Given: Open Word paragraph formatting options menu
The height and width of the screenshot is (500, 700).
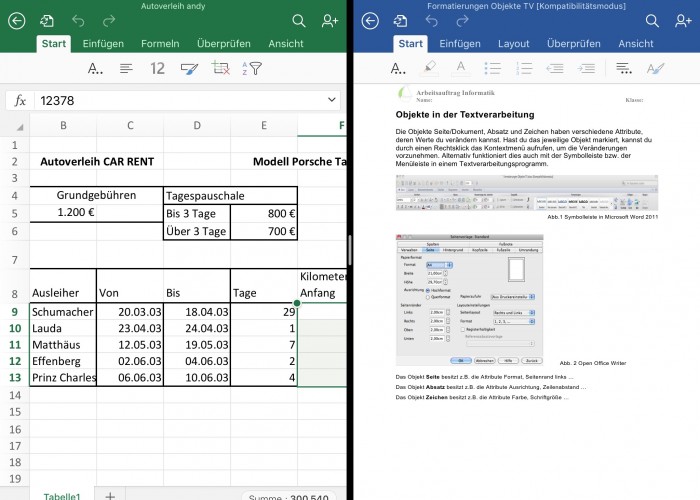Looking at the screenshot, I should point(623,69).
